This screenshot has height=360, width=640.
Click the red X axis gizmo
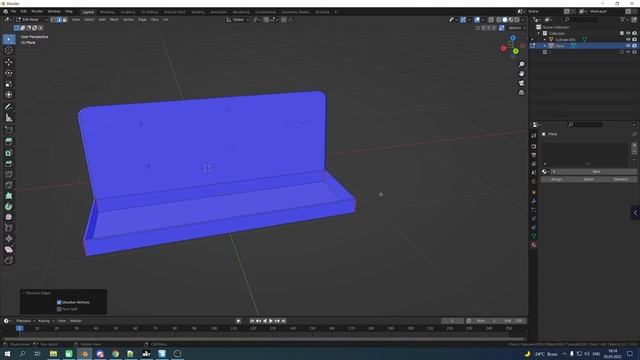503,48
